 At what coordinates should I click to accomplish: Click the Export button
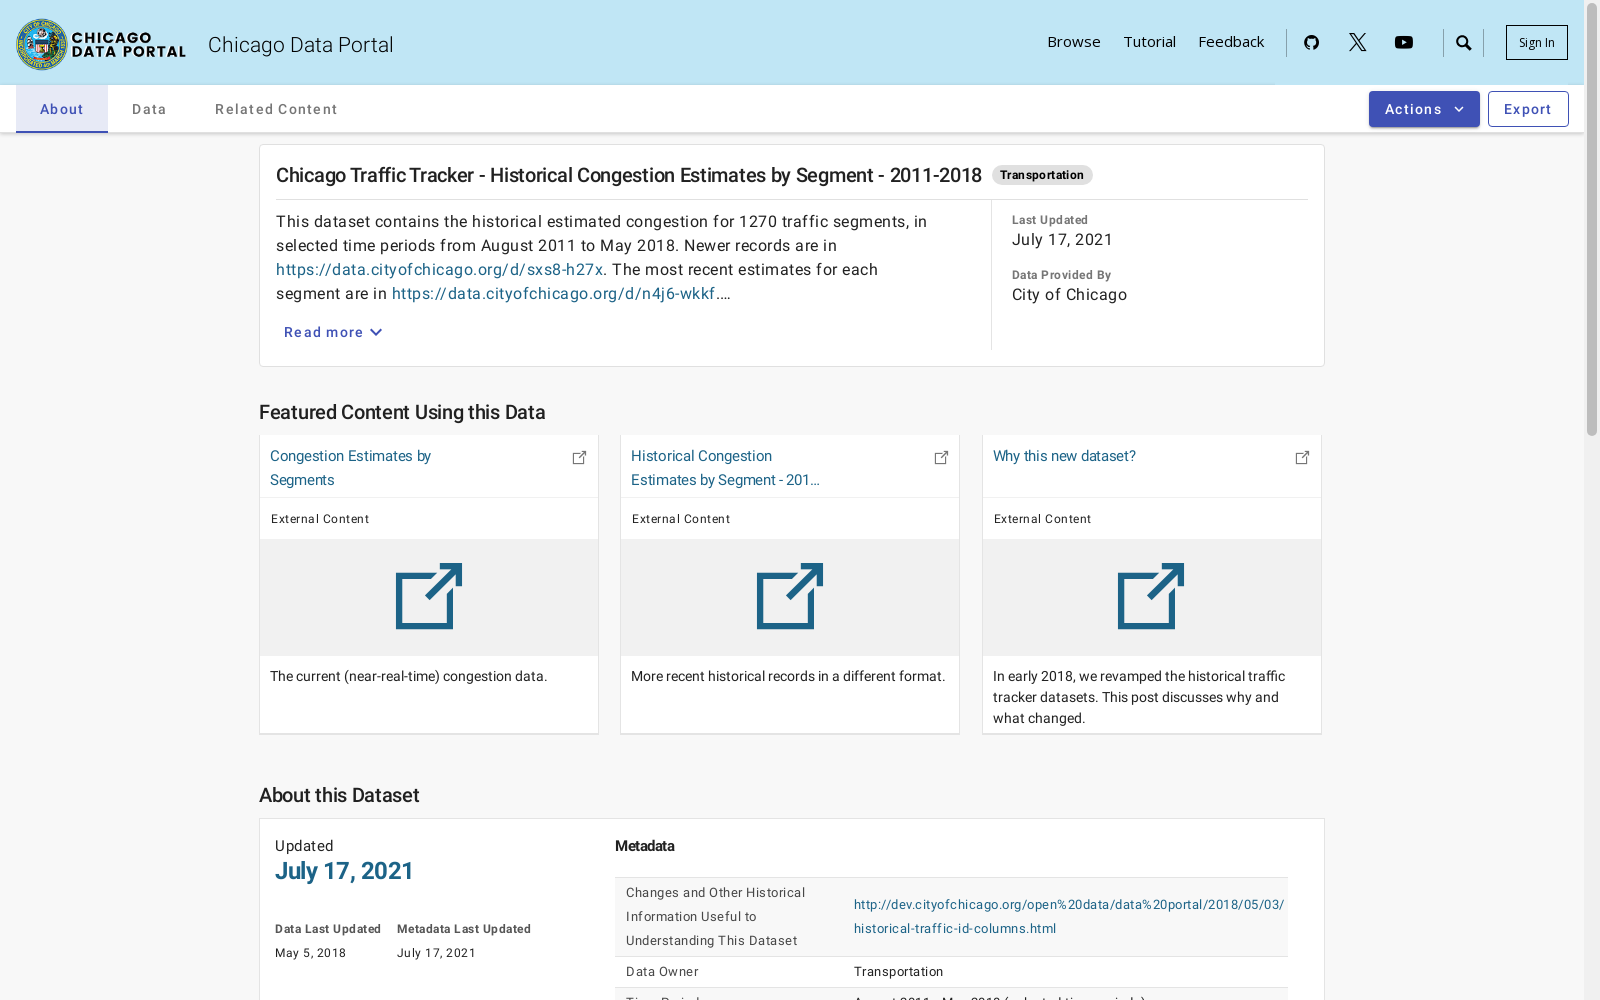(1528, 109)
